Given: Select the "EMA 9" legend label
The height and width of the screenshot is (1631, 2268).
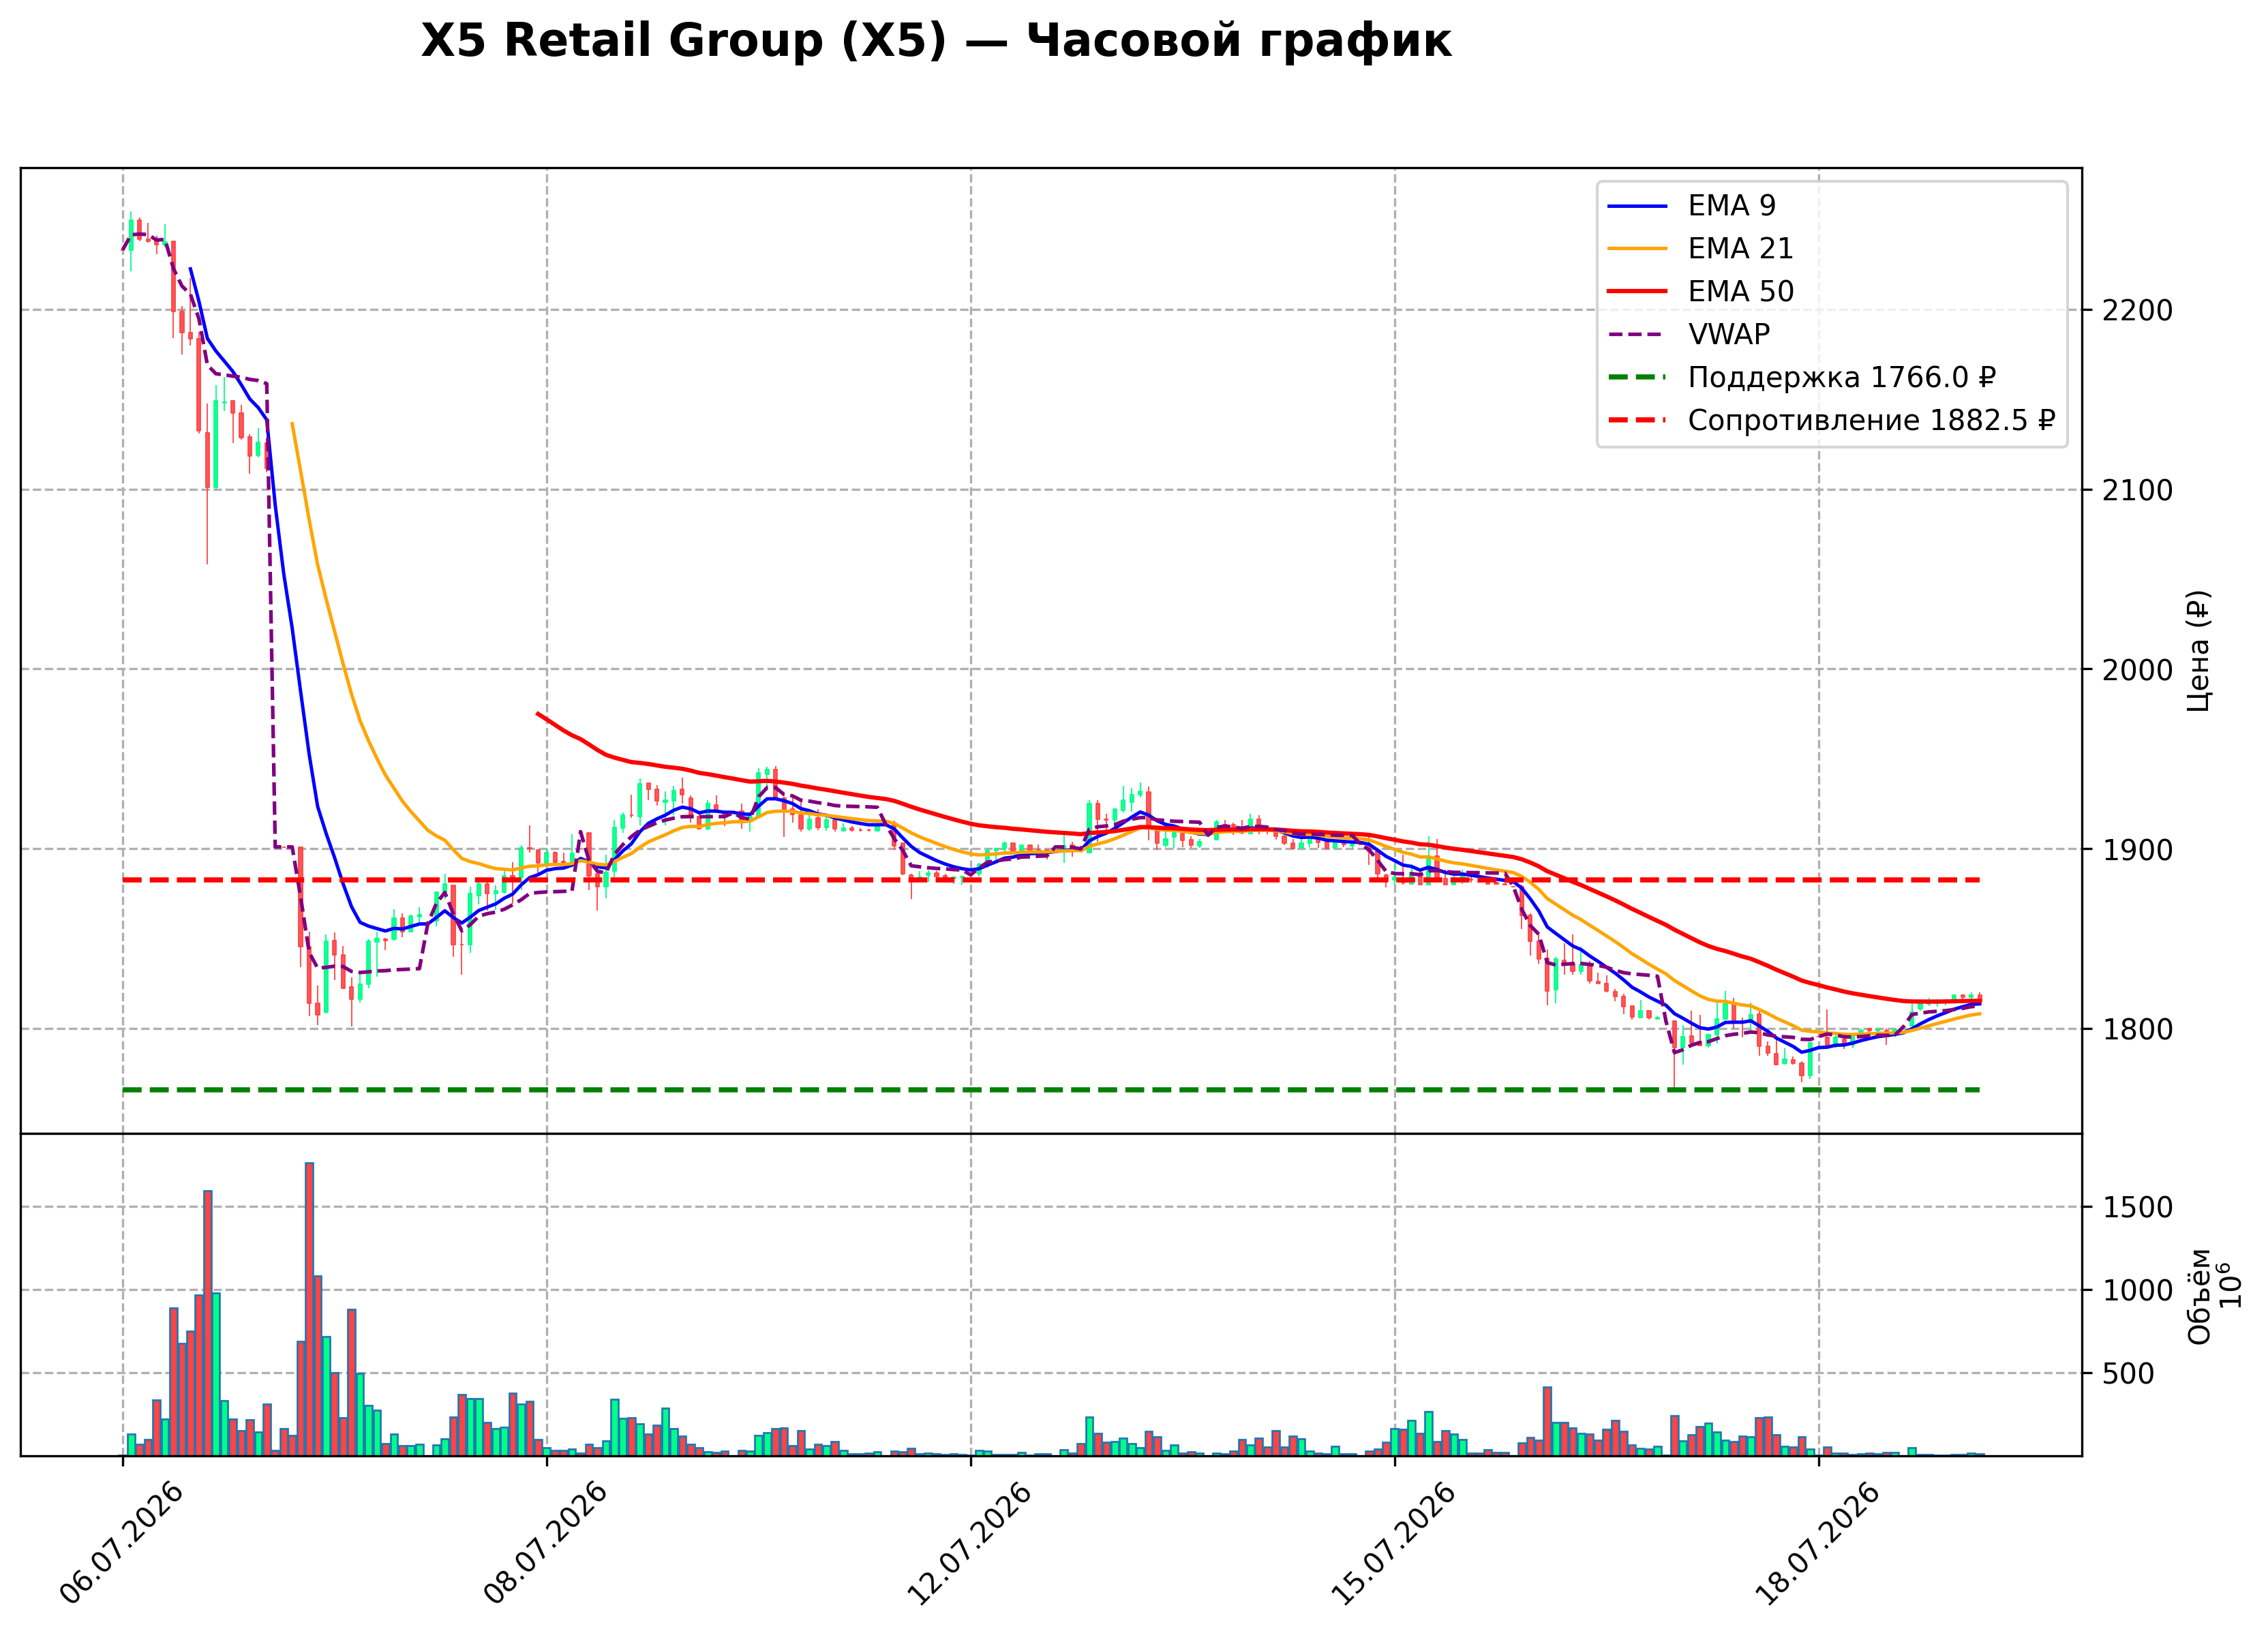Looking at the screenshot, I should coord(1732,205).
